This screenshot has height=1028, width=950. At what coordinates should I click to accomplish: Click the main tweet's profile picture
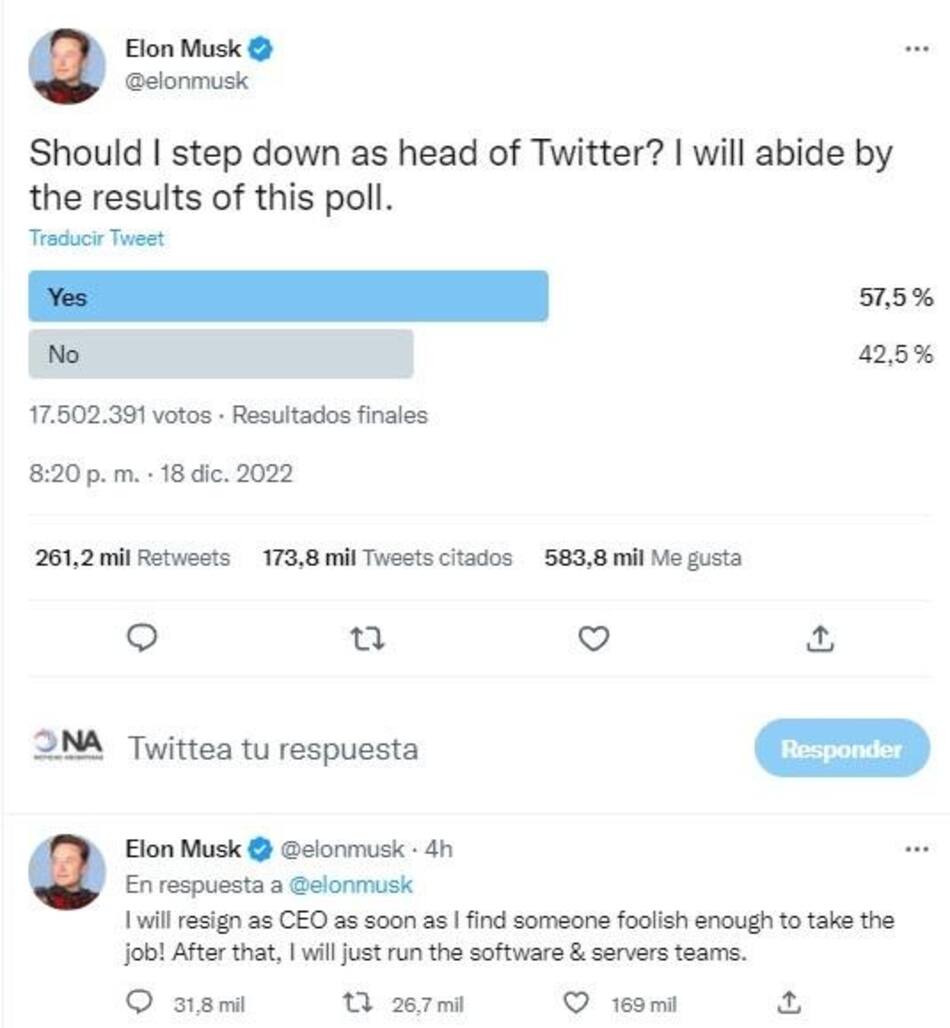click(67, 65)
